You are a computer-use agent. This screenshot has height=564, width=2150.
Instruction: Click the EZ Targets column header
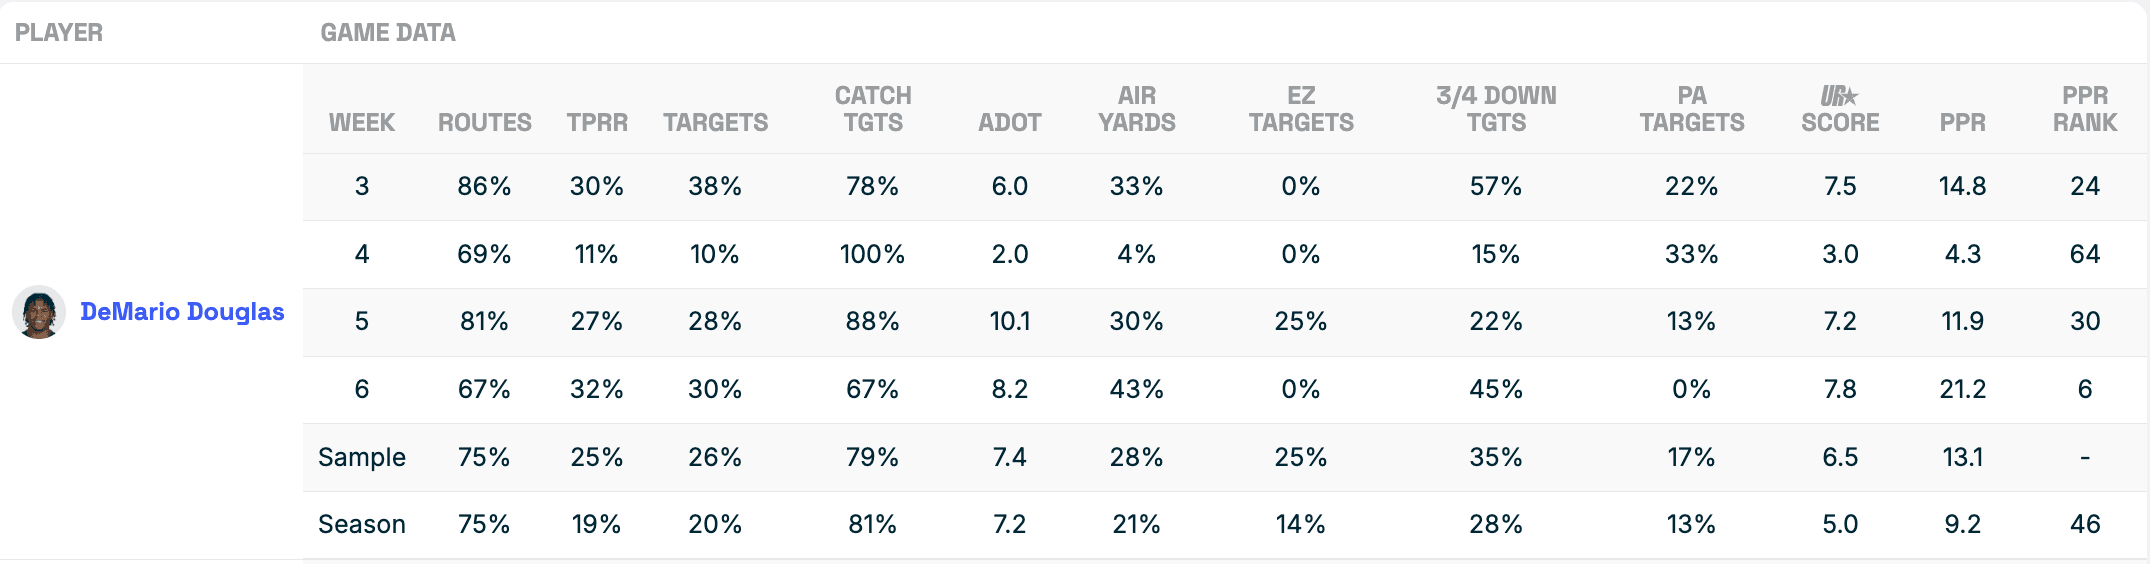(x=1300, y=109)
